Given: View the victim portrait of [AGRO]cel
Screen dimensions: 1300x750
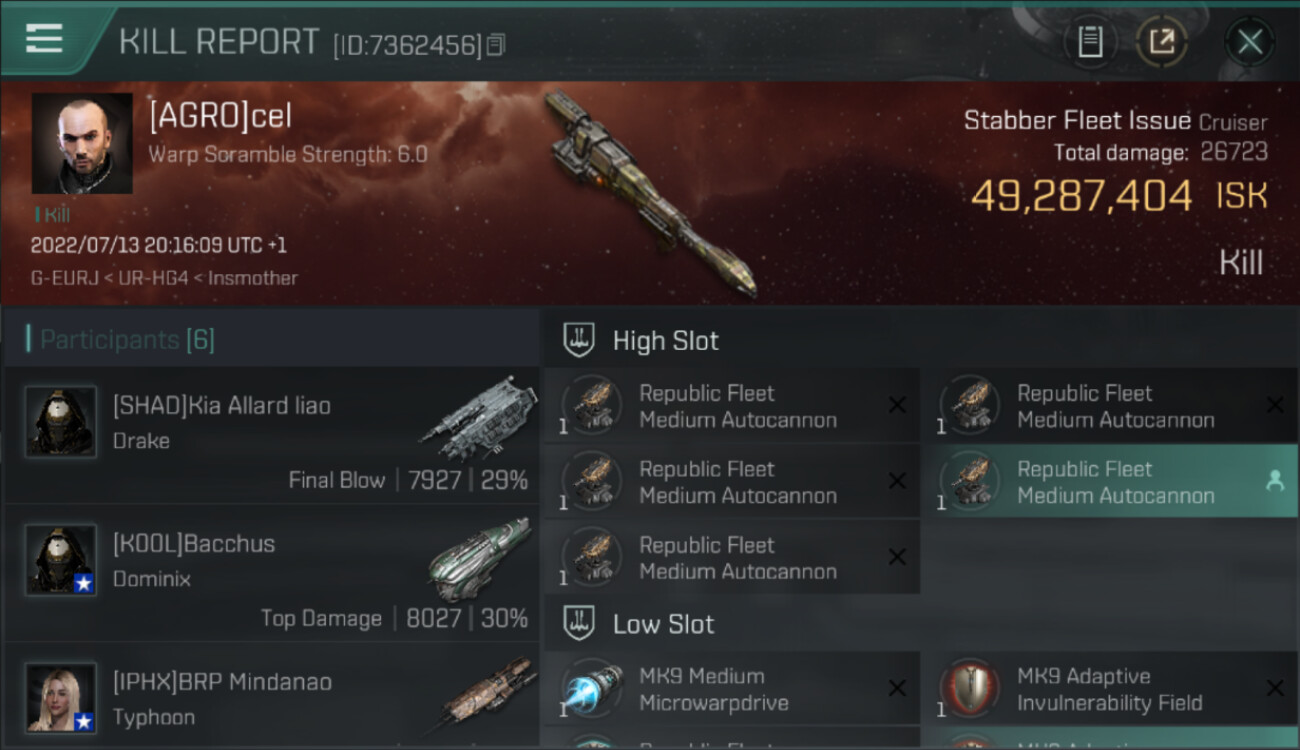Looking at the screenshot, I should point(82,143).
